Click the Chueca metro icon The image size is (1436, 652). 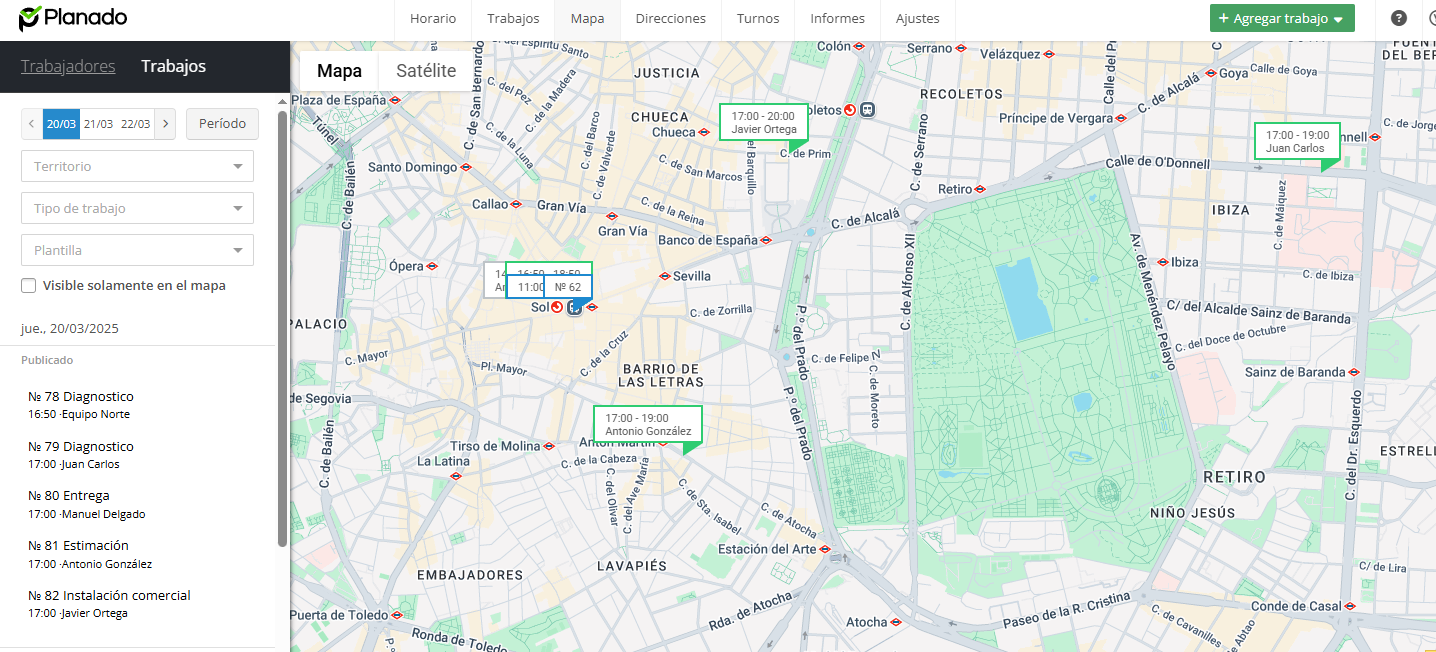[x=703, y=132]
